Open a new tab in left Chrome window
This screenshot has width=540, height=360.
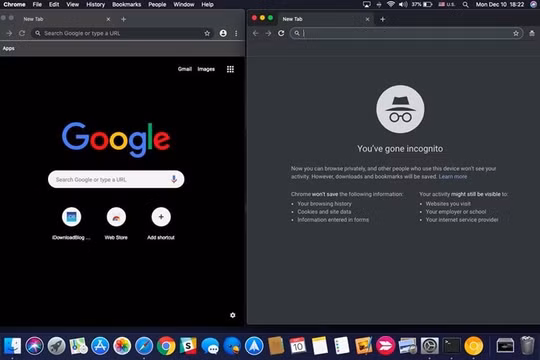click(x=123, y=19)
